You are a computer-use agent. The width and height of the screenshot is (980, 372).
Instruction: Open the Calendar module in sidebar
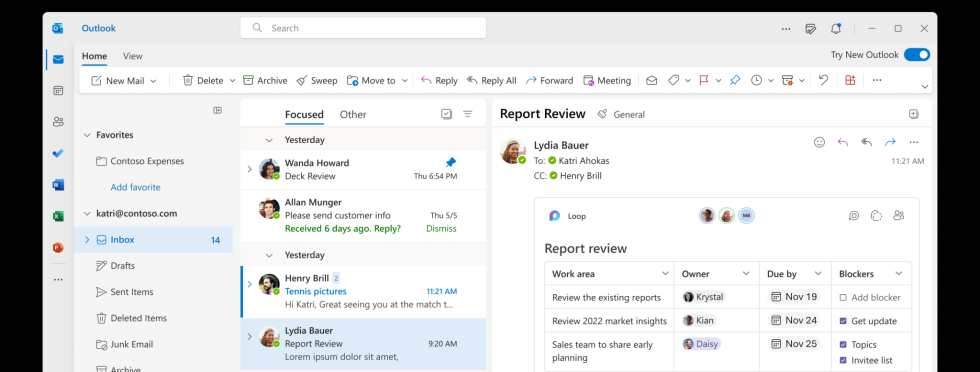coord(58,91)
